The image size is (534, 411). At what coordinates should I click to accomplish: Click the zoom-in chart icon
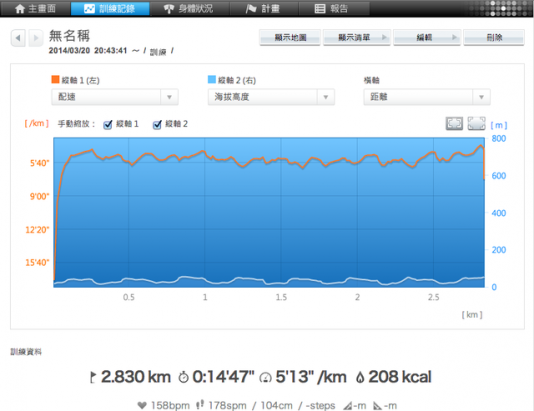coord(454,123)
